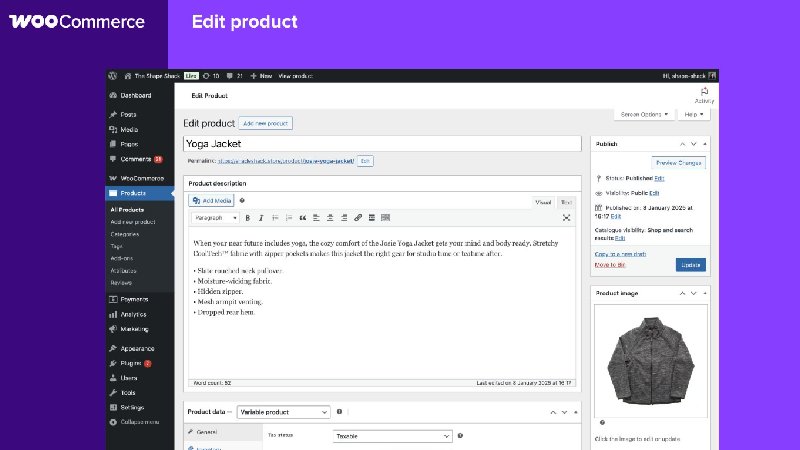Screen dimensions: 800x450
Task: Click the yoga jacket product image thumbnail
Action: (x=651, y=361)
